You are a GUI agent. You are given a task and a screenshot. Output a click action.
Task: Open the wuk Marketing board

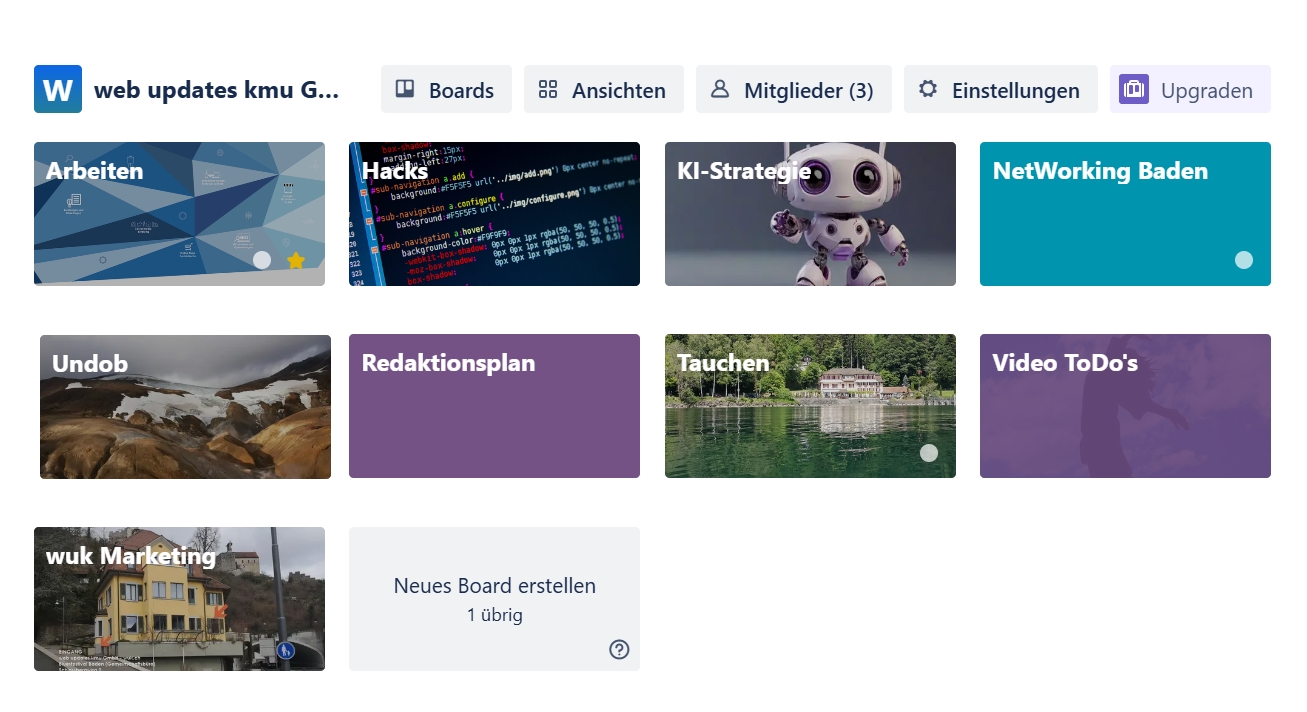179,599
